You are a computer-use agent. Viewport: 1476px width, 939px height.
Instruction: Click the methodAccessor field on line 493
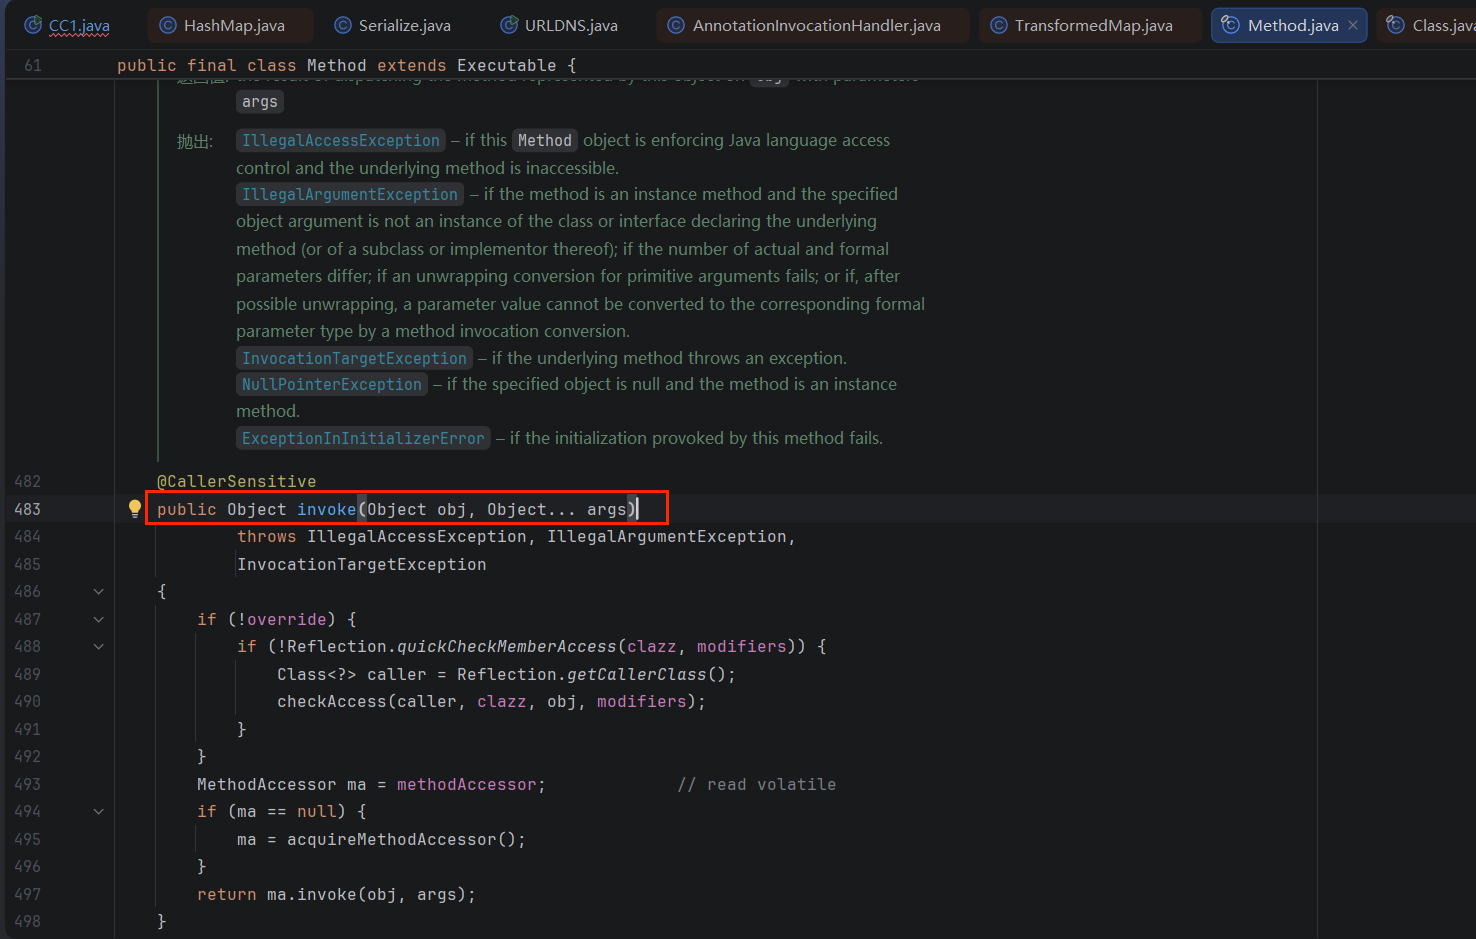point(467,785)
